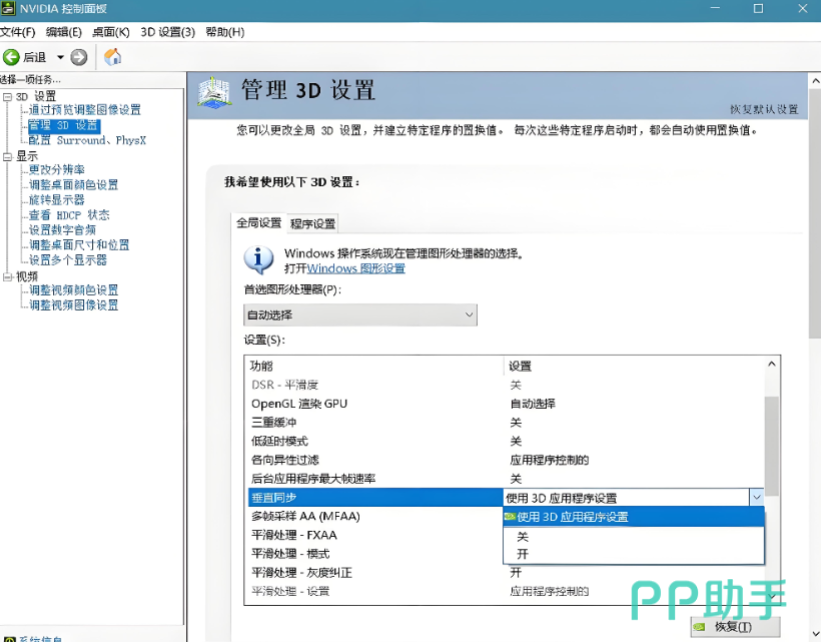Switch to the 程序设置 tab
This screenshot has width=821, height=642.
coord(313,224)
